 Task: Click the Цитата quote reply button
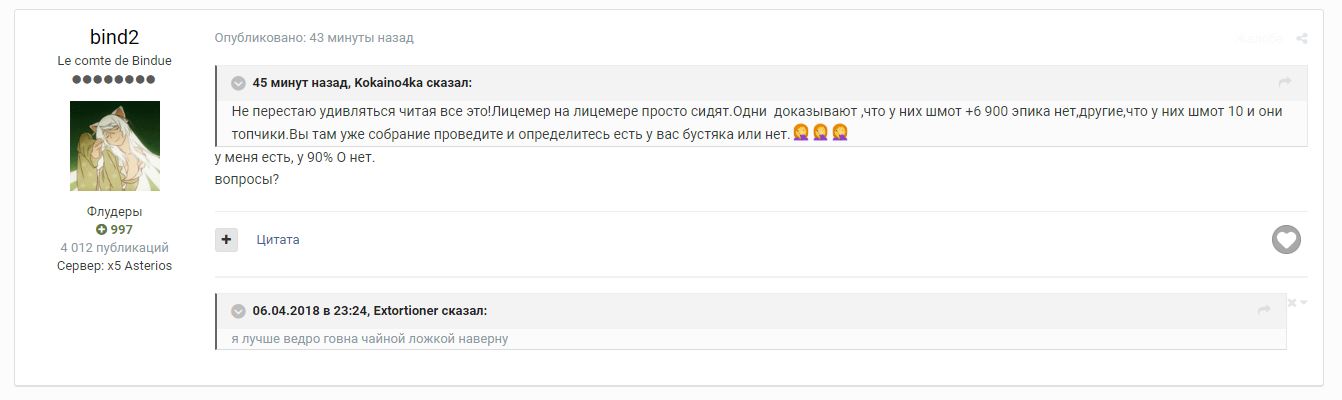[278, 240]
